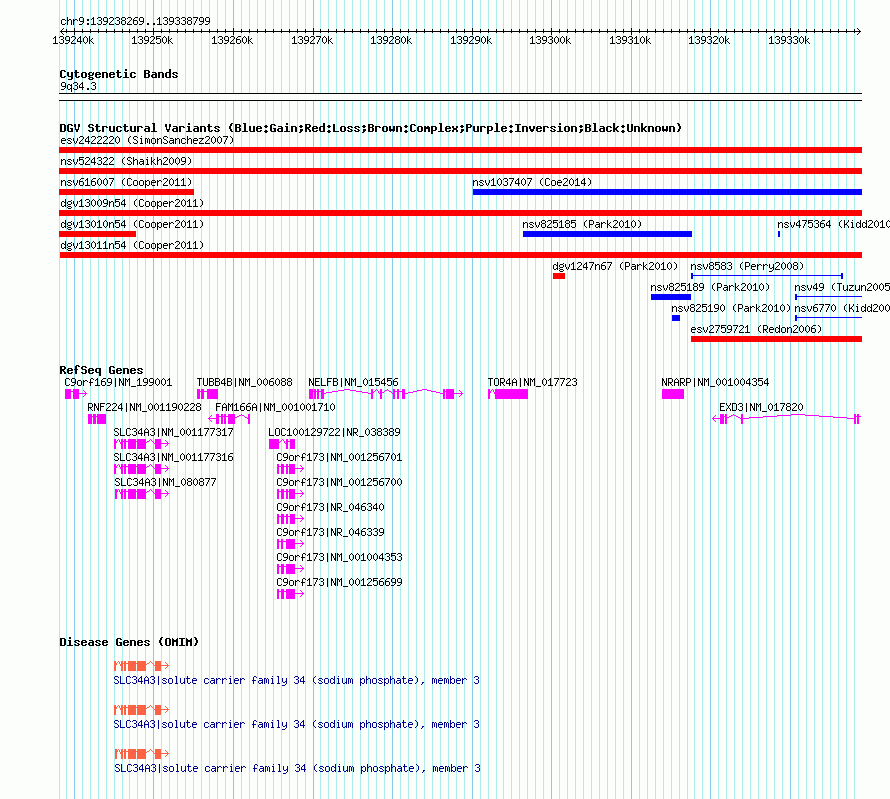Image resolution: width=890 pixels, height=799 pixels.
Task: Click the Cytogenetic Bands track title
Action: point(119,74)
